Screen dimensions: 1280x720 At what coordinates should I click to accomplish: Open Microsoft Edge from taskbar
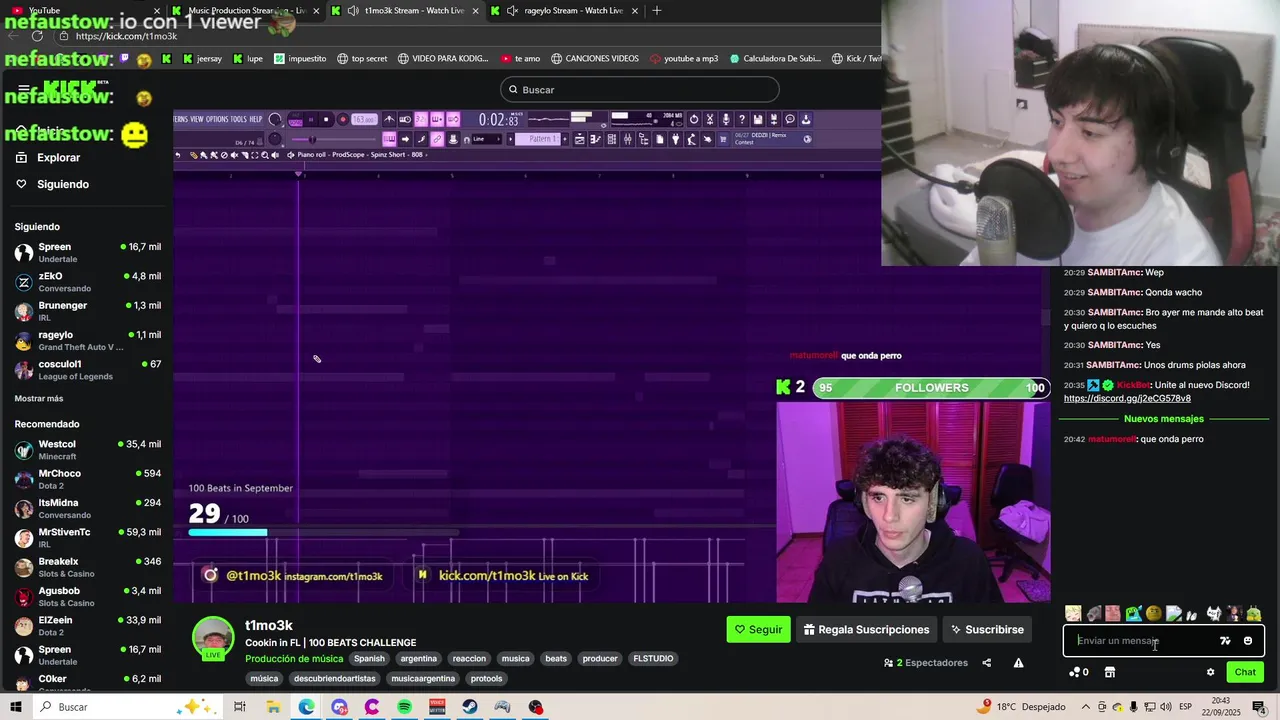pos(306,707)
